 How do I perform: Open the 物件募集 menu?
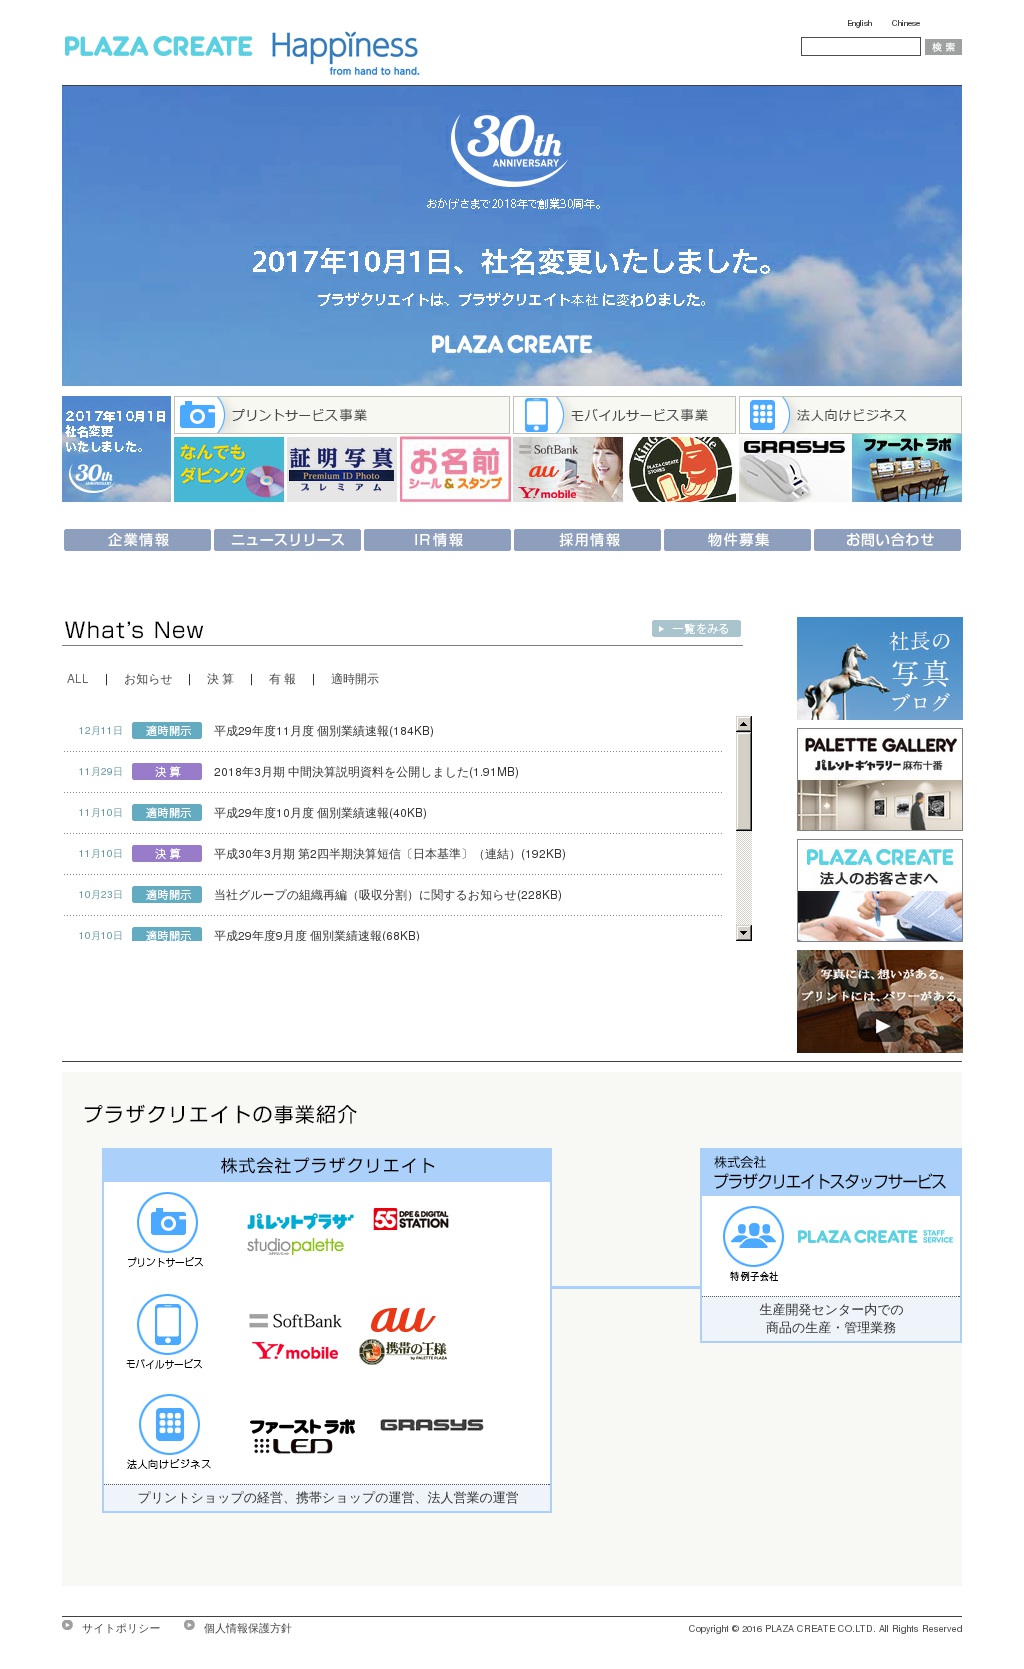pyautogui.click(x=738, y=540)
